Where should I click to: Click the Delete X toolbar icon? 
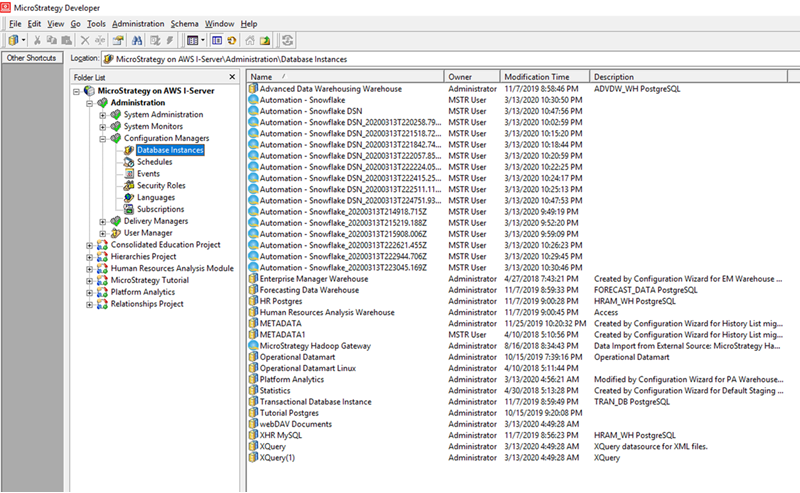click(84, 41)
